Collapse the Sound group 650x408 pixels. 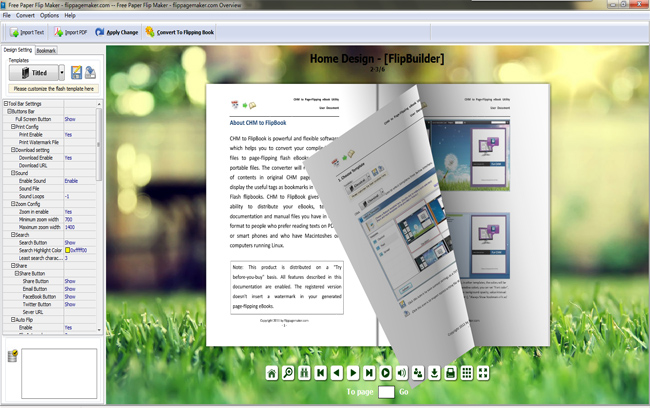(x=13, y=173)
